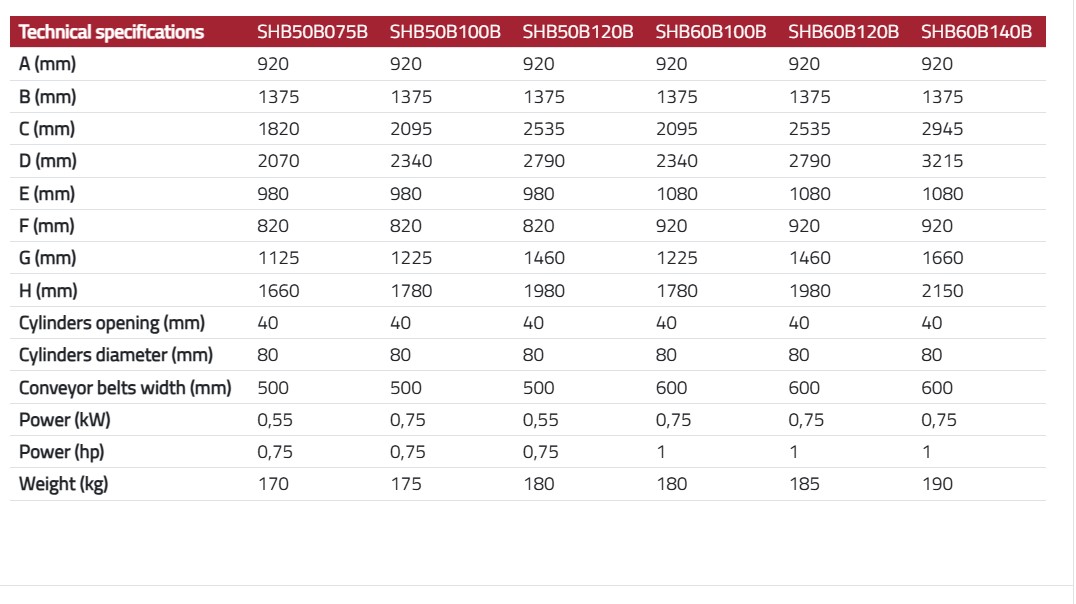This screenshot has width=1076, height=604.
Task: Click the 170 weight value
Action: click(x=273, y=484)
